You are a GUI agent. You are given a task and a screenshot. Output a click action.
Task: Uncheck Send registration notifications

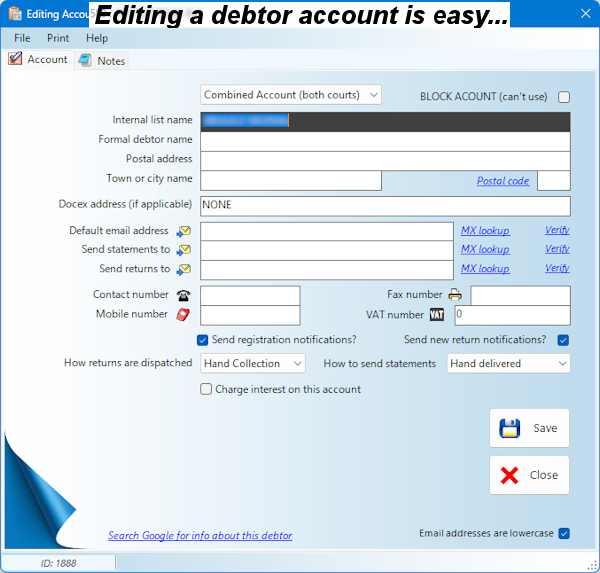coord(202,340)
